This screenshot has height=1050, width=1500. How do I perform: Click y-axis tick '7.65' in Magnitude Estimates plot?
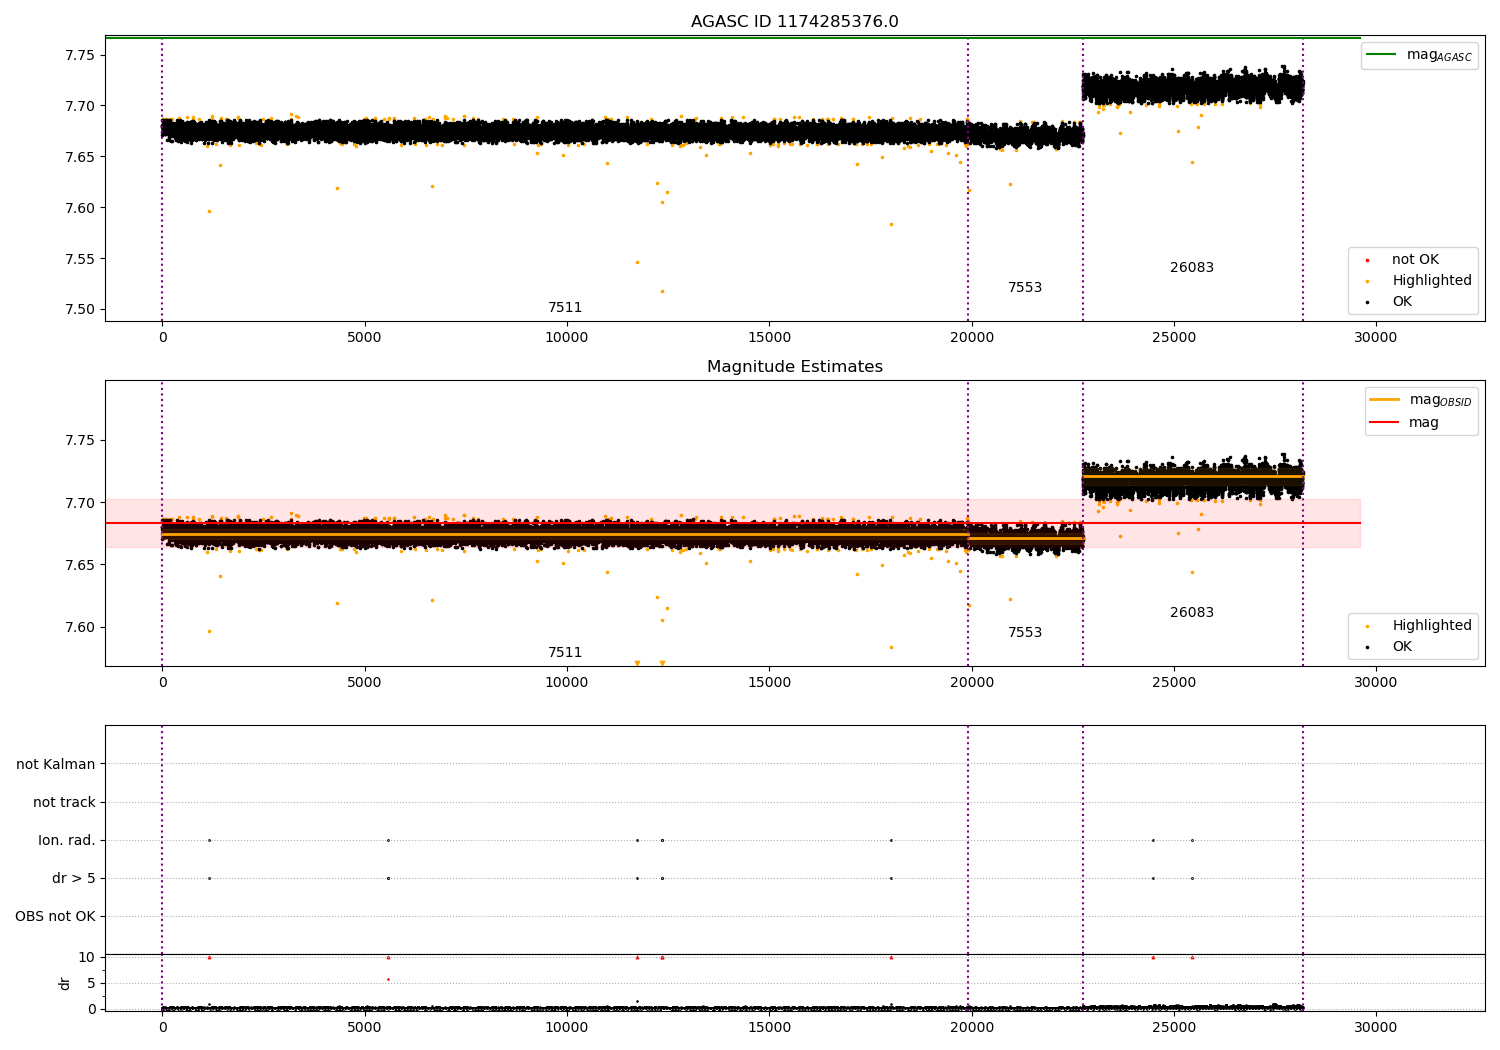click(79, 566)
